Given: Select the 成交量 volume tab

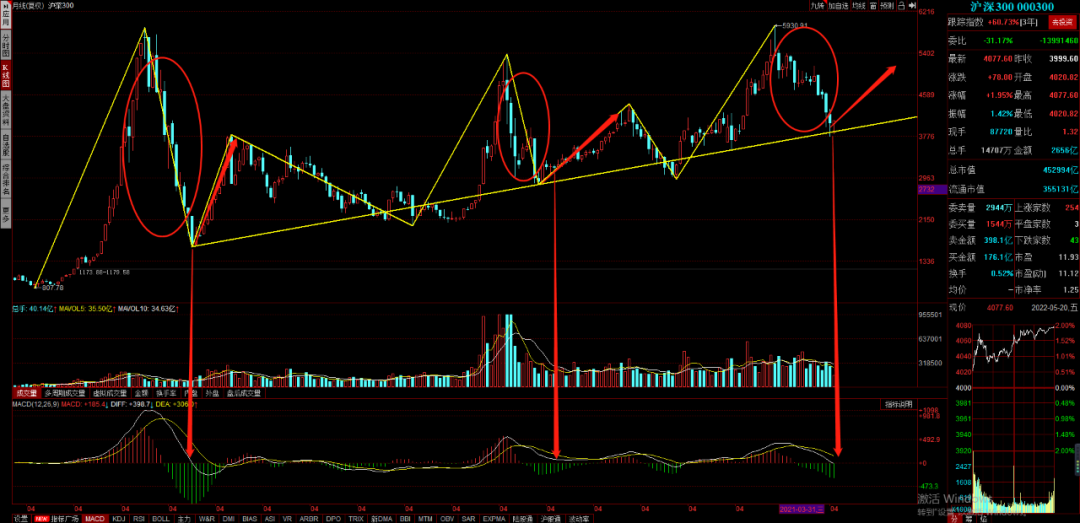Looking at the screenshot, I should click(x=25, y=393).
